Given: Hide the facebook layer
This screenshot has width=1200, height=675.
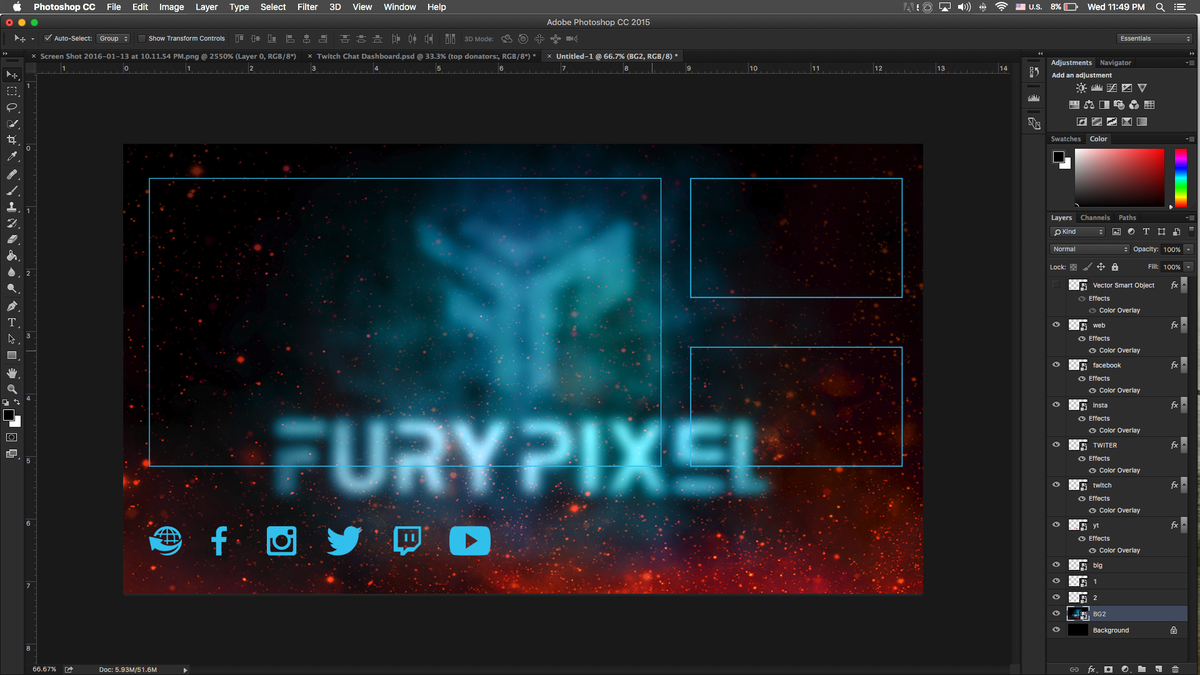Looking at the screenshot, I should [x=1056, y=365].
